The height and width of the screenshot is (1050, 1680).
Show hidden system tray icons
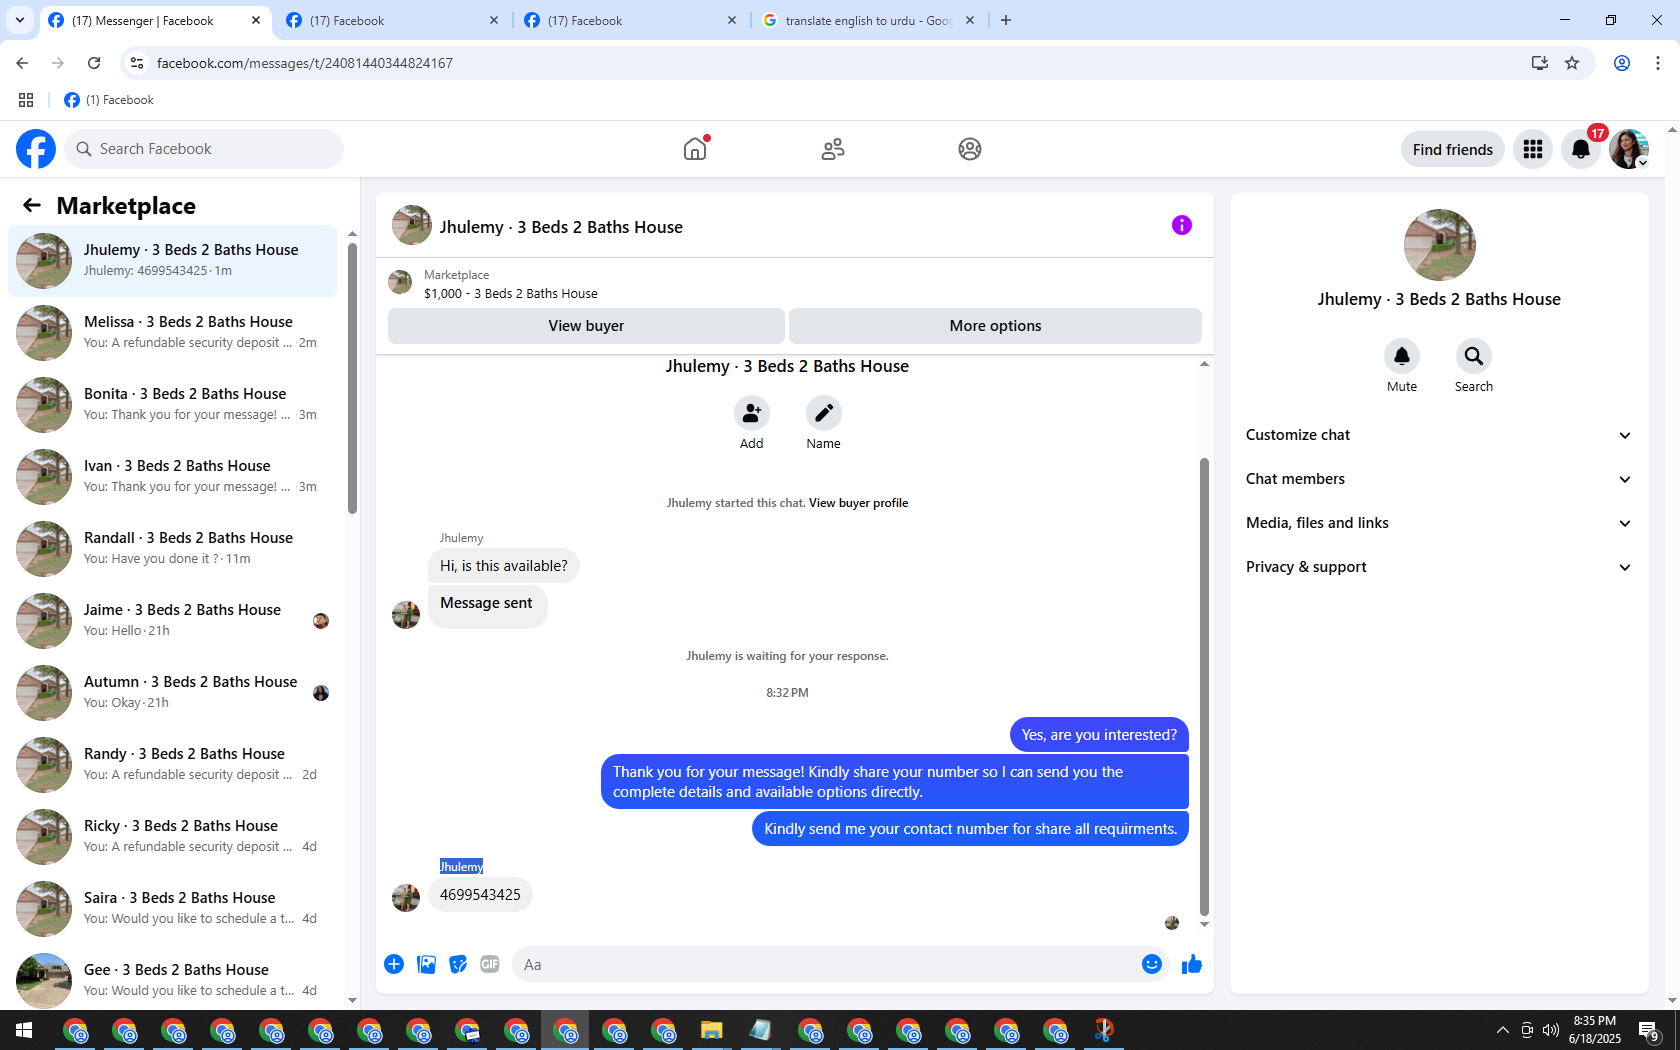coord(1502,1030)
